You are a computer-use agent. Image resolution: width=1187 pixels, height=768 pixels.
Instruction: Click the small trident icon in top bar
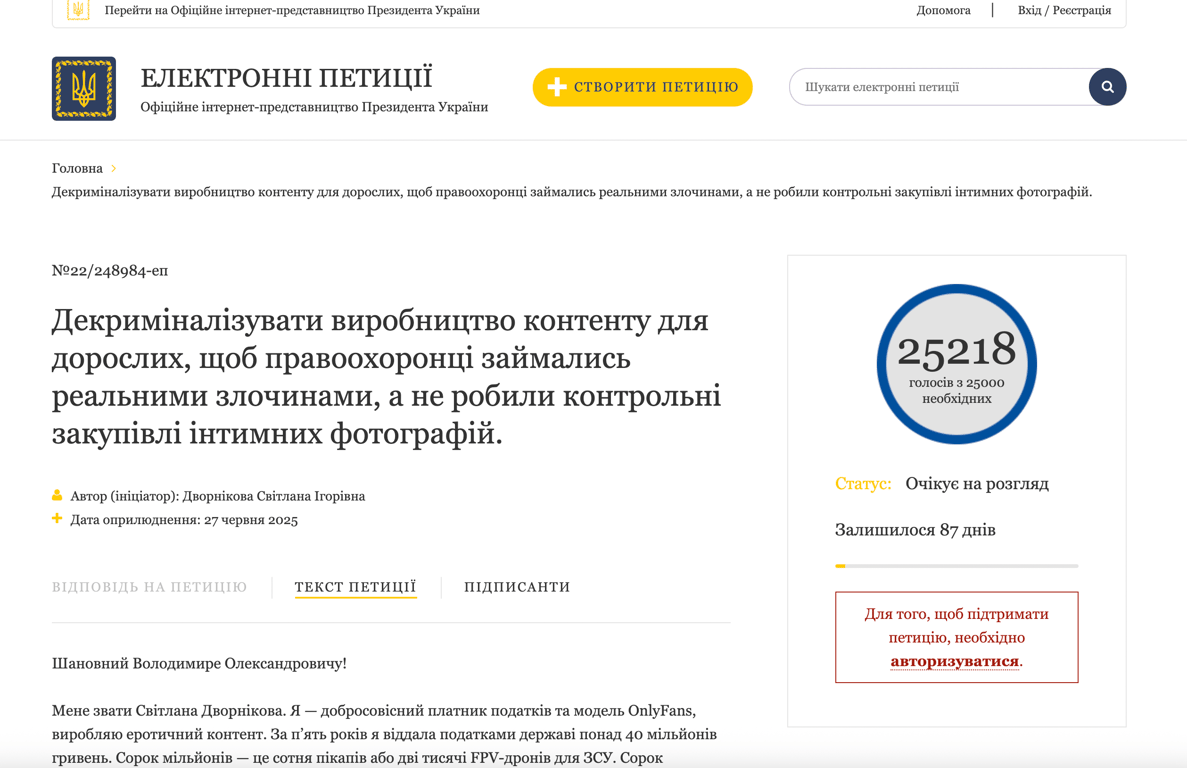click(77, 10)
